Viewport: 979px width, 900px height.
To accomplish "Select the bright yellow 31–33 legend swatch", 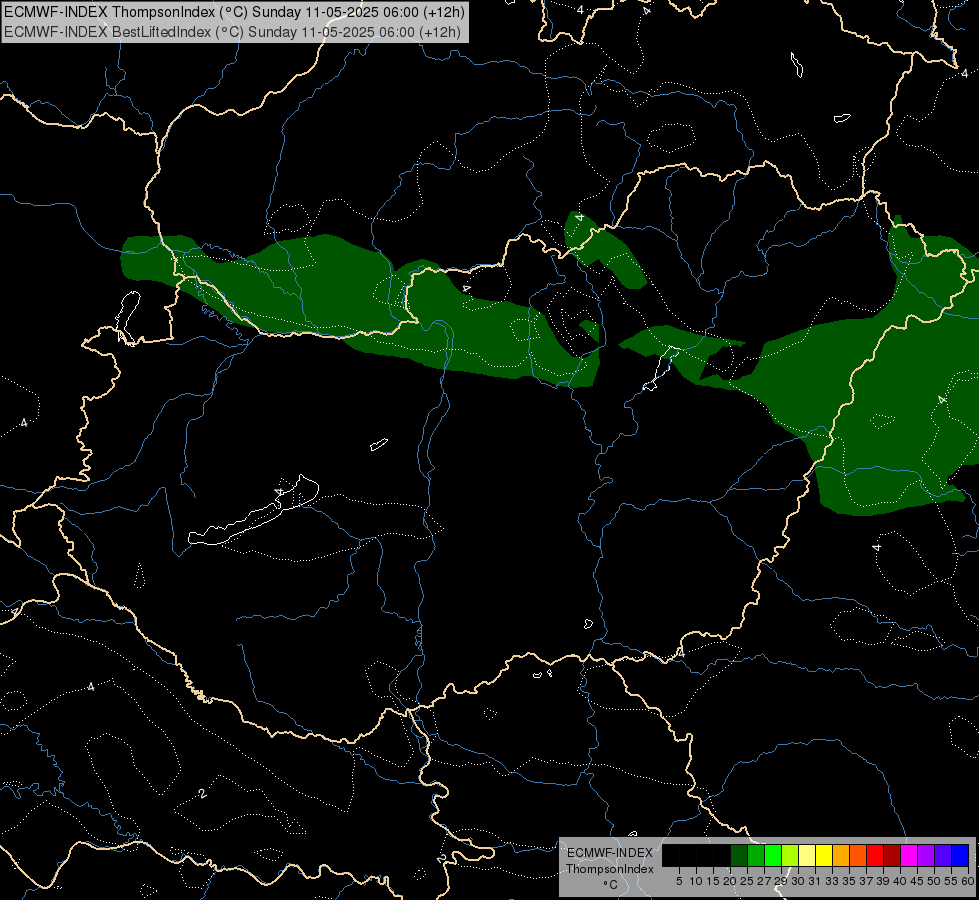I will click(824, 855).
